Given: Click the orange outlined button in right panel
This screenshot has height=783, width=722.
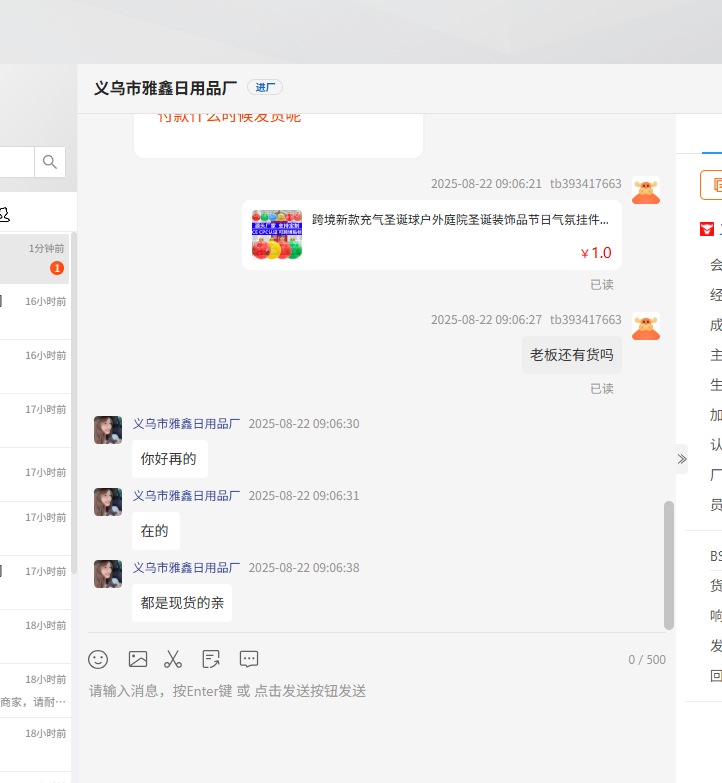Looking at the screenshot, I should 712,185.
